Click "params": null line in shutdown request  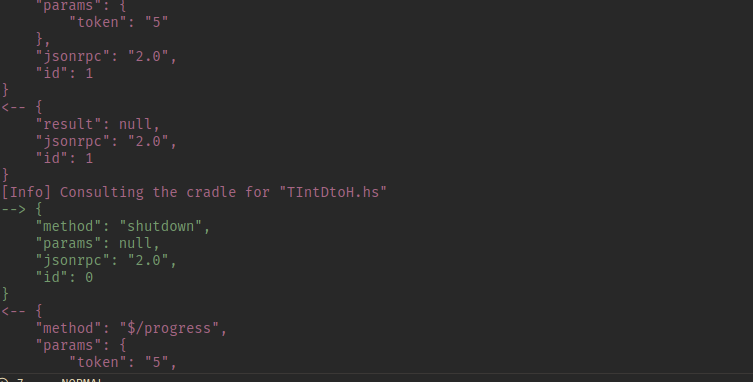coord(97,244)
